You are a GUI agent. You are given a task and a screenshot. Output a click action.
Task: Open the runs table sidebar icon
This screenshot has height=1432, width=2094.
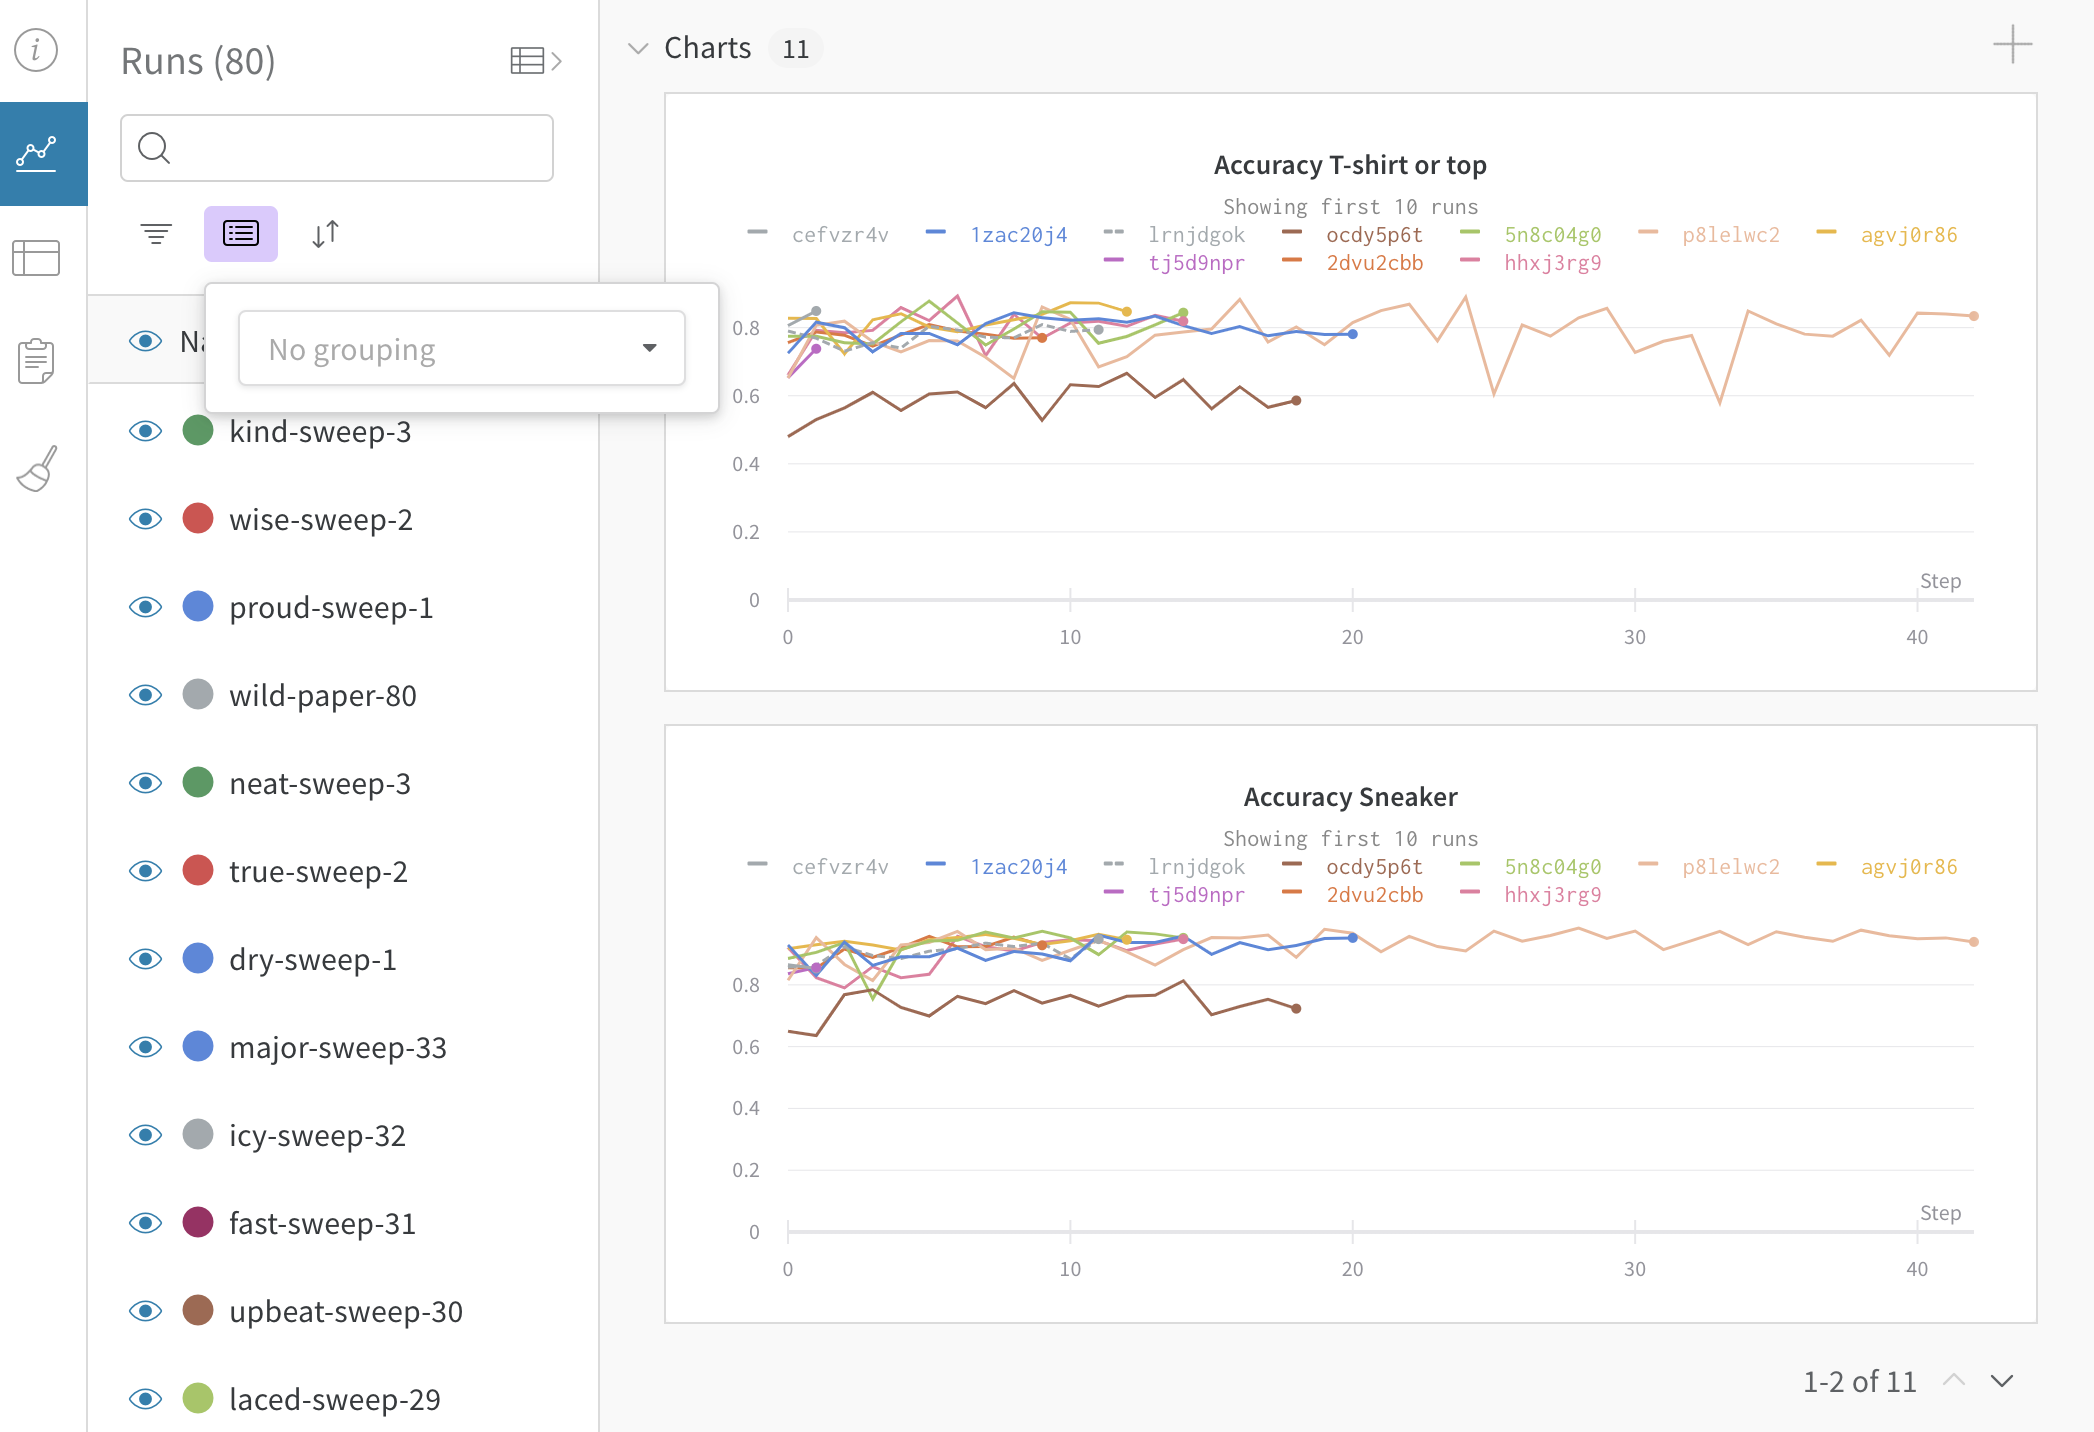pyautogui.click(x=36, y=258)
